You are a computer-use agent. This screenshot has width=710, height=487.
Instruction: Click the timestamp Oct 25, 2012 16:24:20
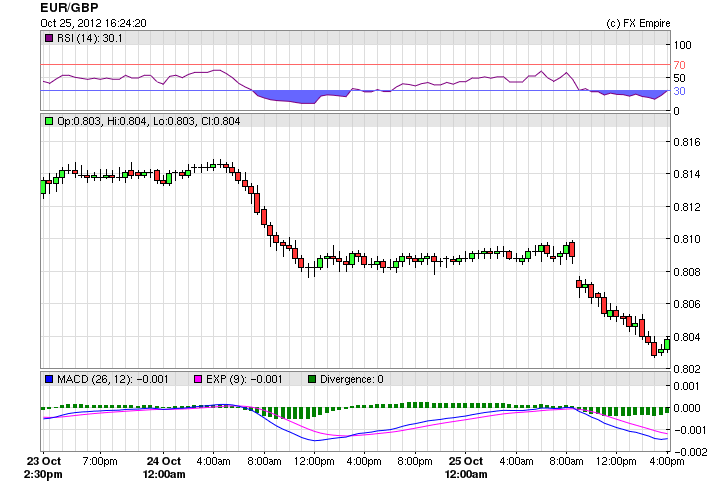pyautogui.click(x=93, y=23)
